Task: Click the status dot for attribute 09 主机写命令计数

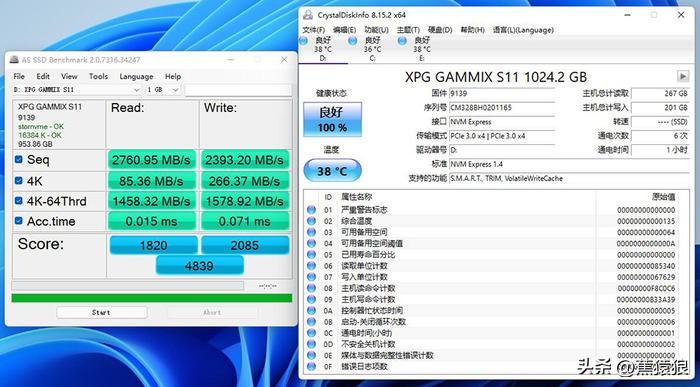Action: pos(311,299)
